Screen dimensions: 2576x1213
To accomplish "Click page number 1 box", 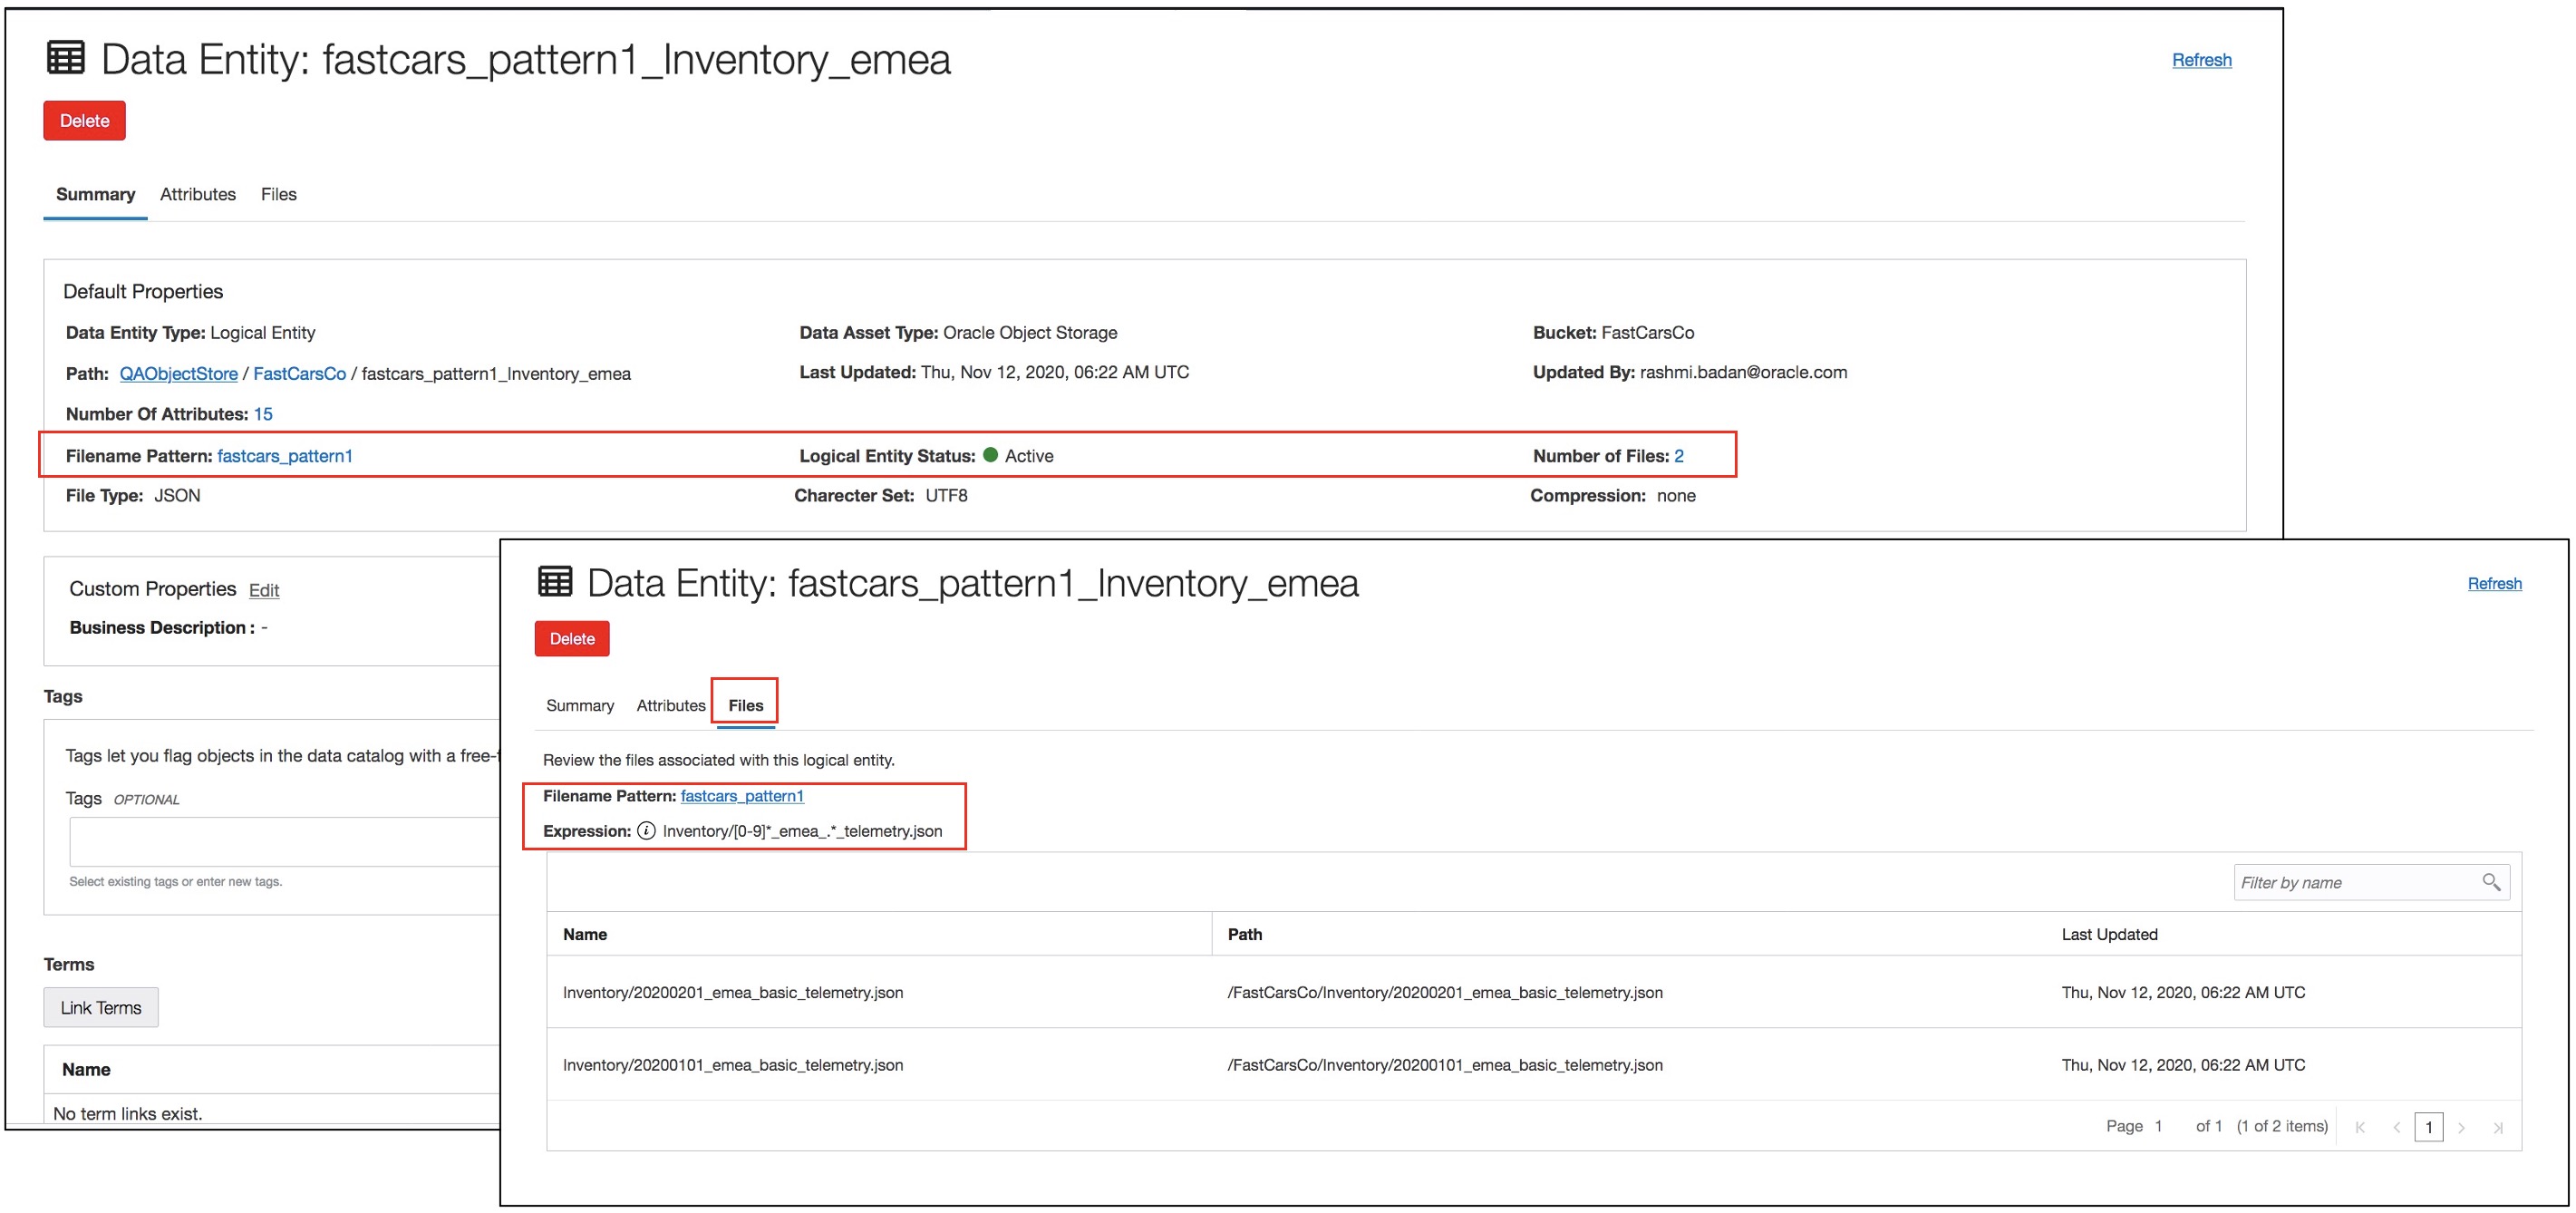I will coord(2428,1127).
